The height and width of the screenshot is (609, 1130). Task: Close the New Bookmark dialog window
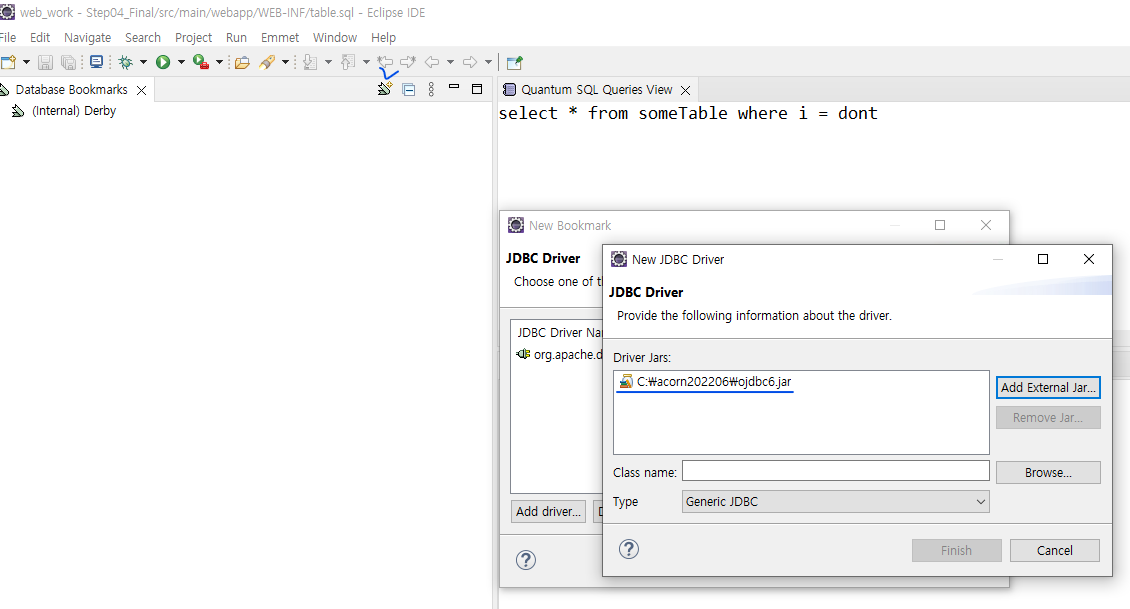(x=986, y=226)
